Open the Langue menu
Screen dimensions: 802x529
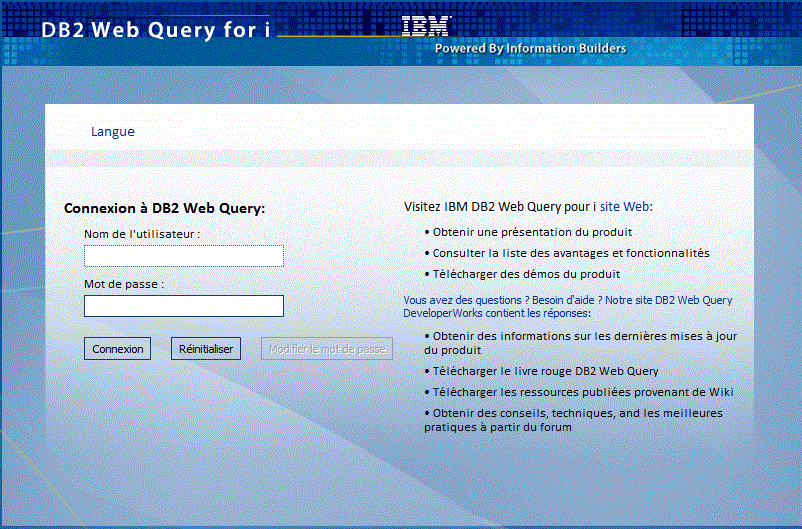(x=112, y=131)
